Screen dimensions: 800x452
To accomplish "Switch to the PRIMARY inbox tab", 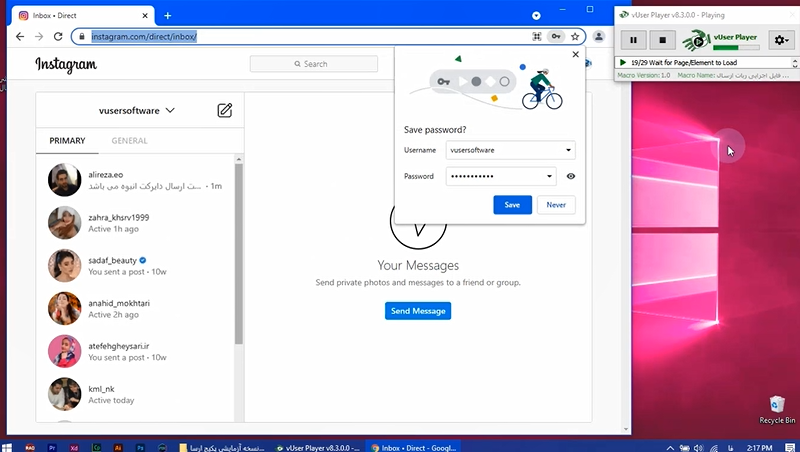I will (x=67, y=141).
